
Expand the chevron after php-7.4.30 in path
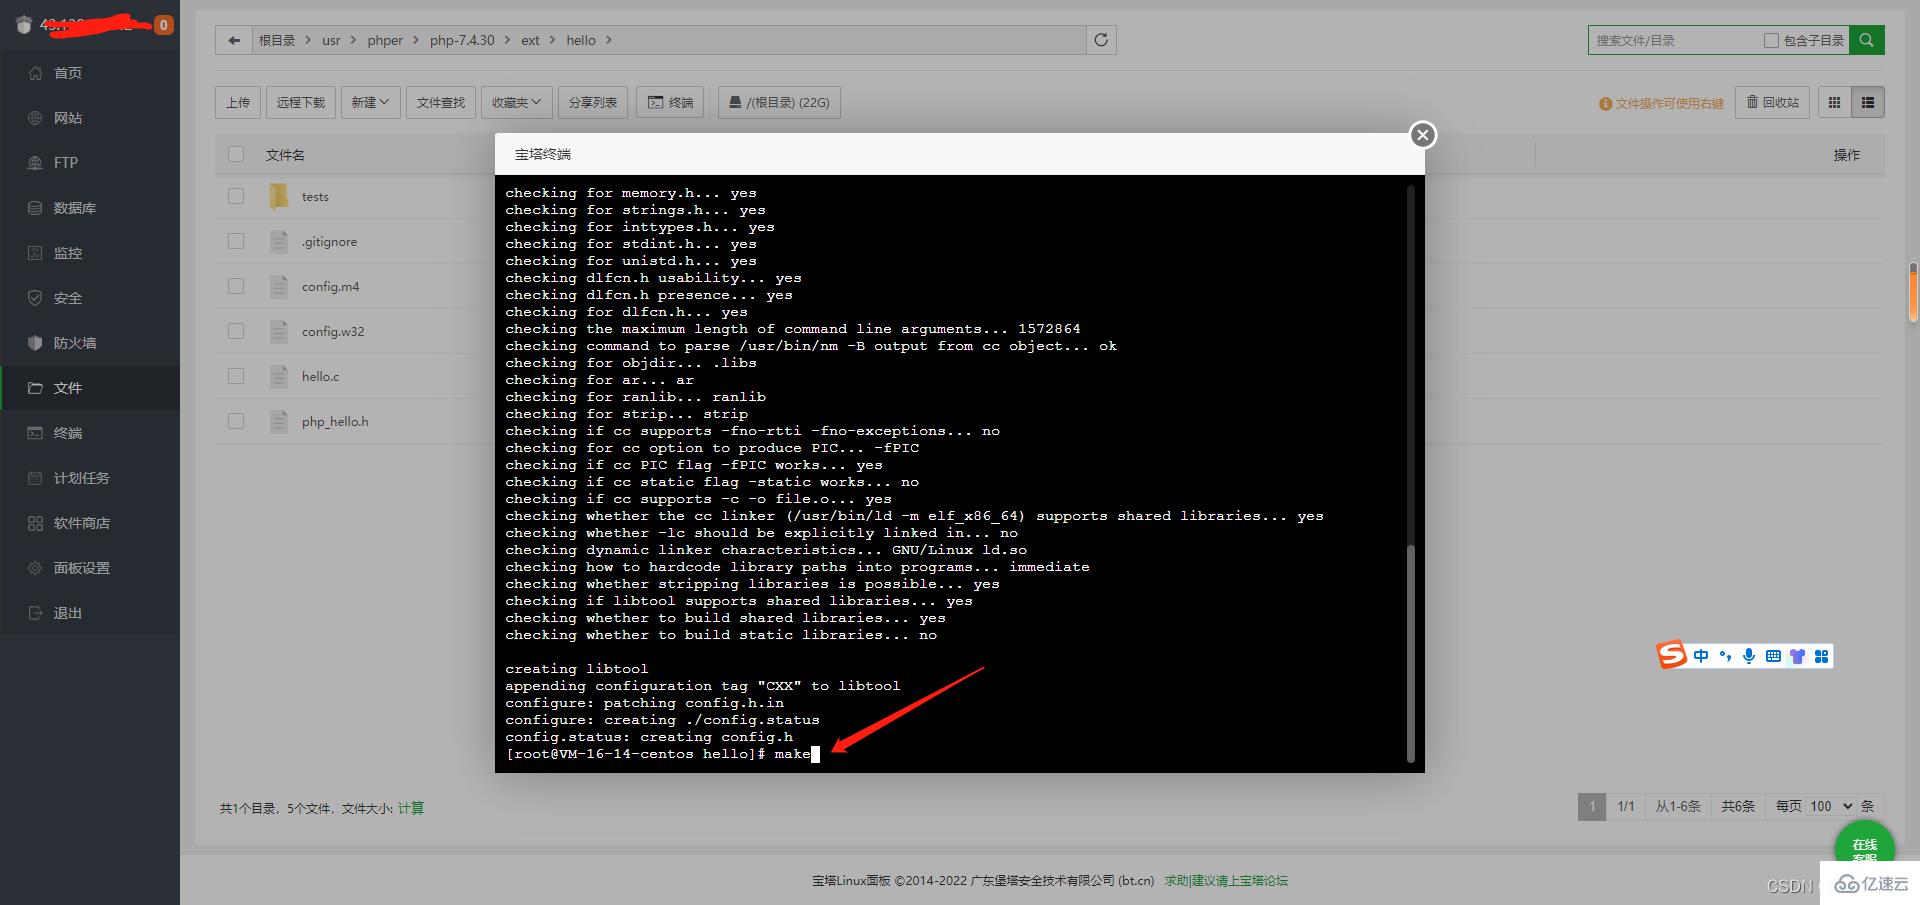coord(507,40)
